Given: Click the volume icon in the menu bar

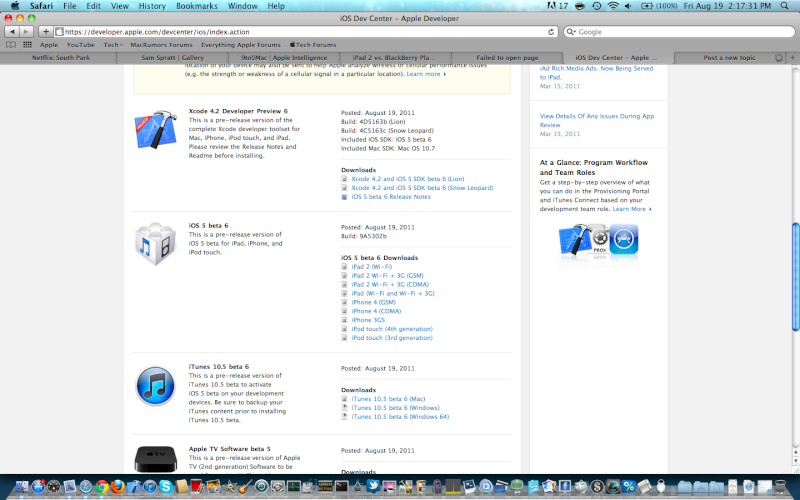Looking at the screenshot, I should 628,6.
